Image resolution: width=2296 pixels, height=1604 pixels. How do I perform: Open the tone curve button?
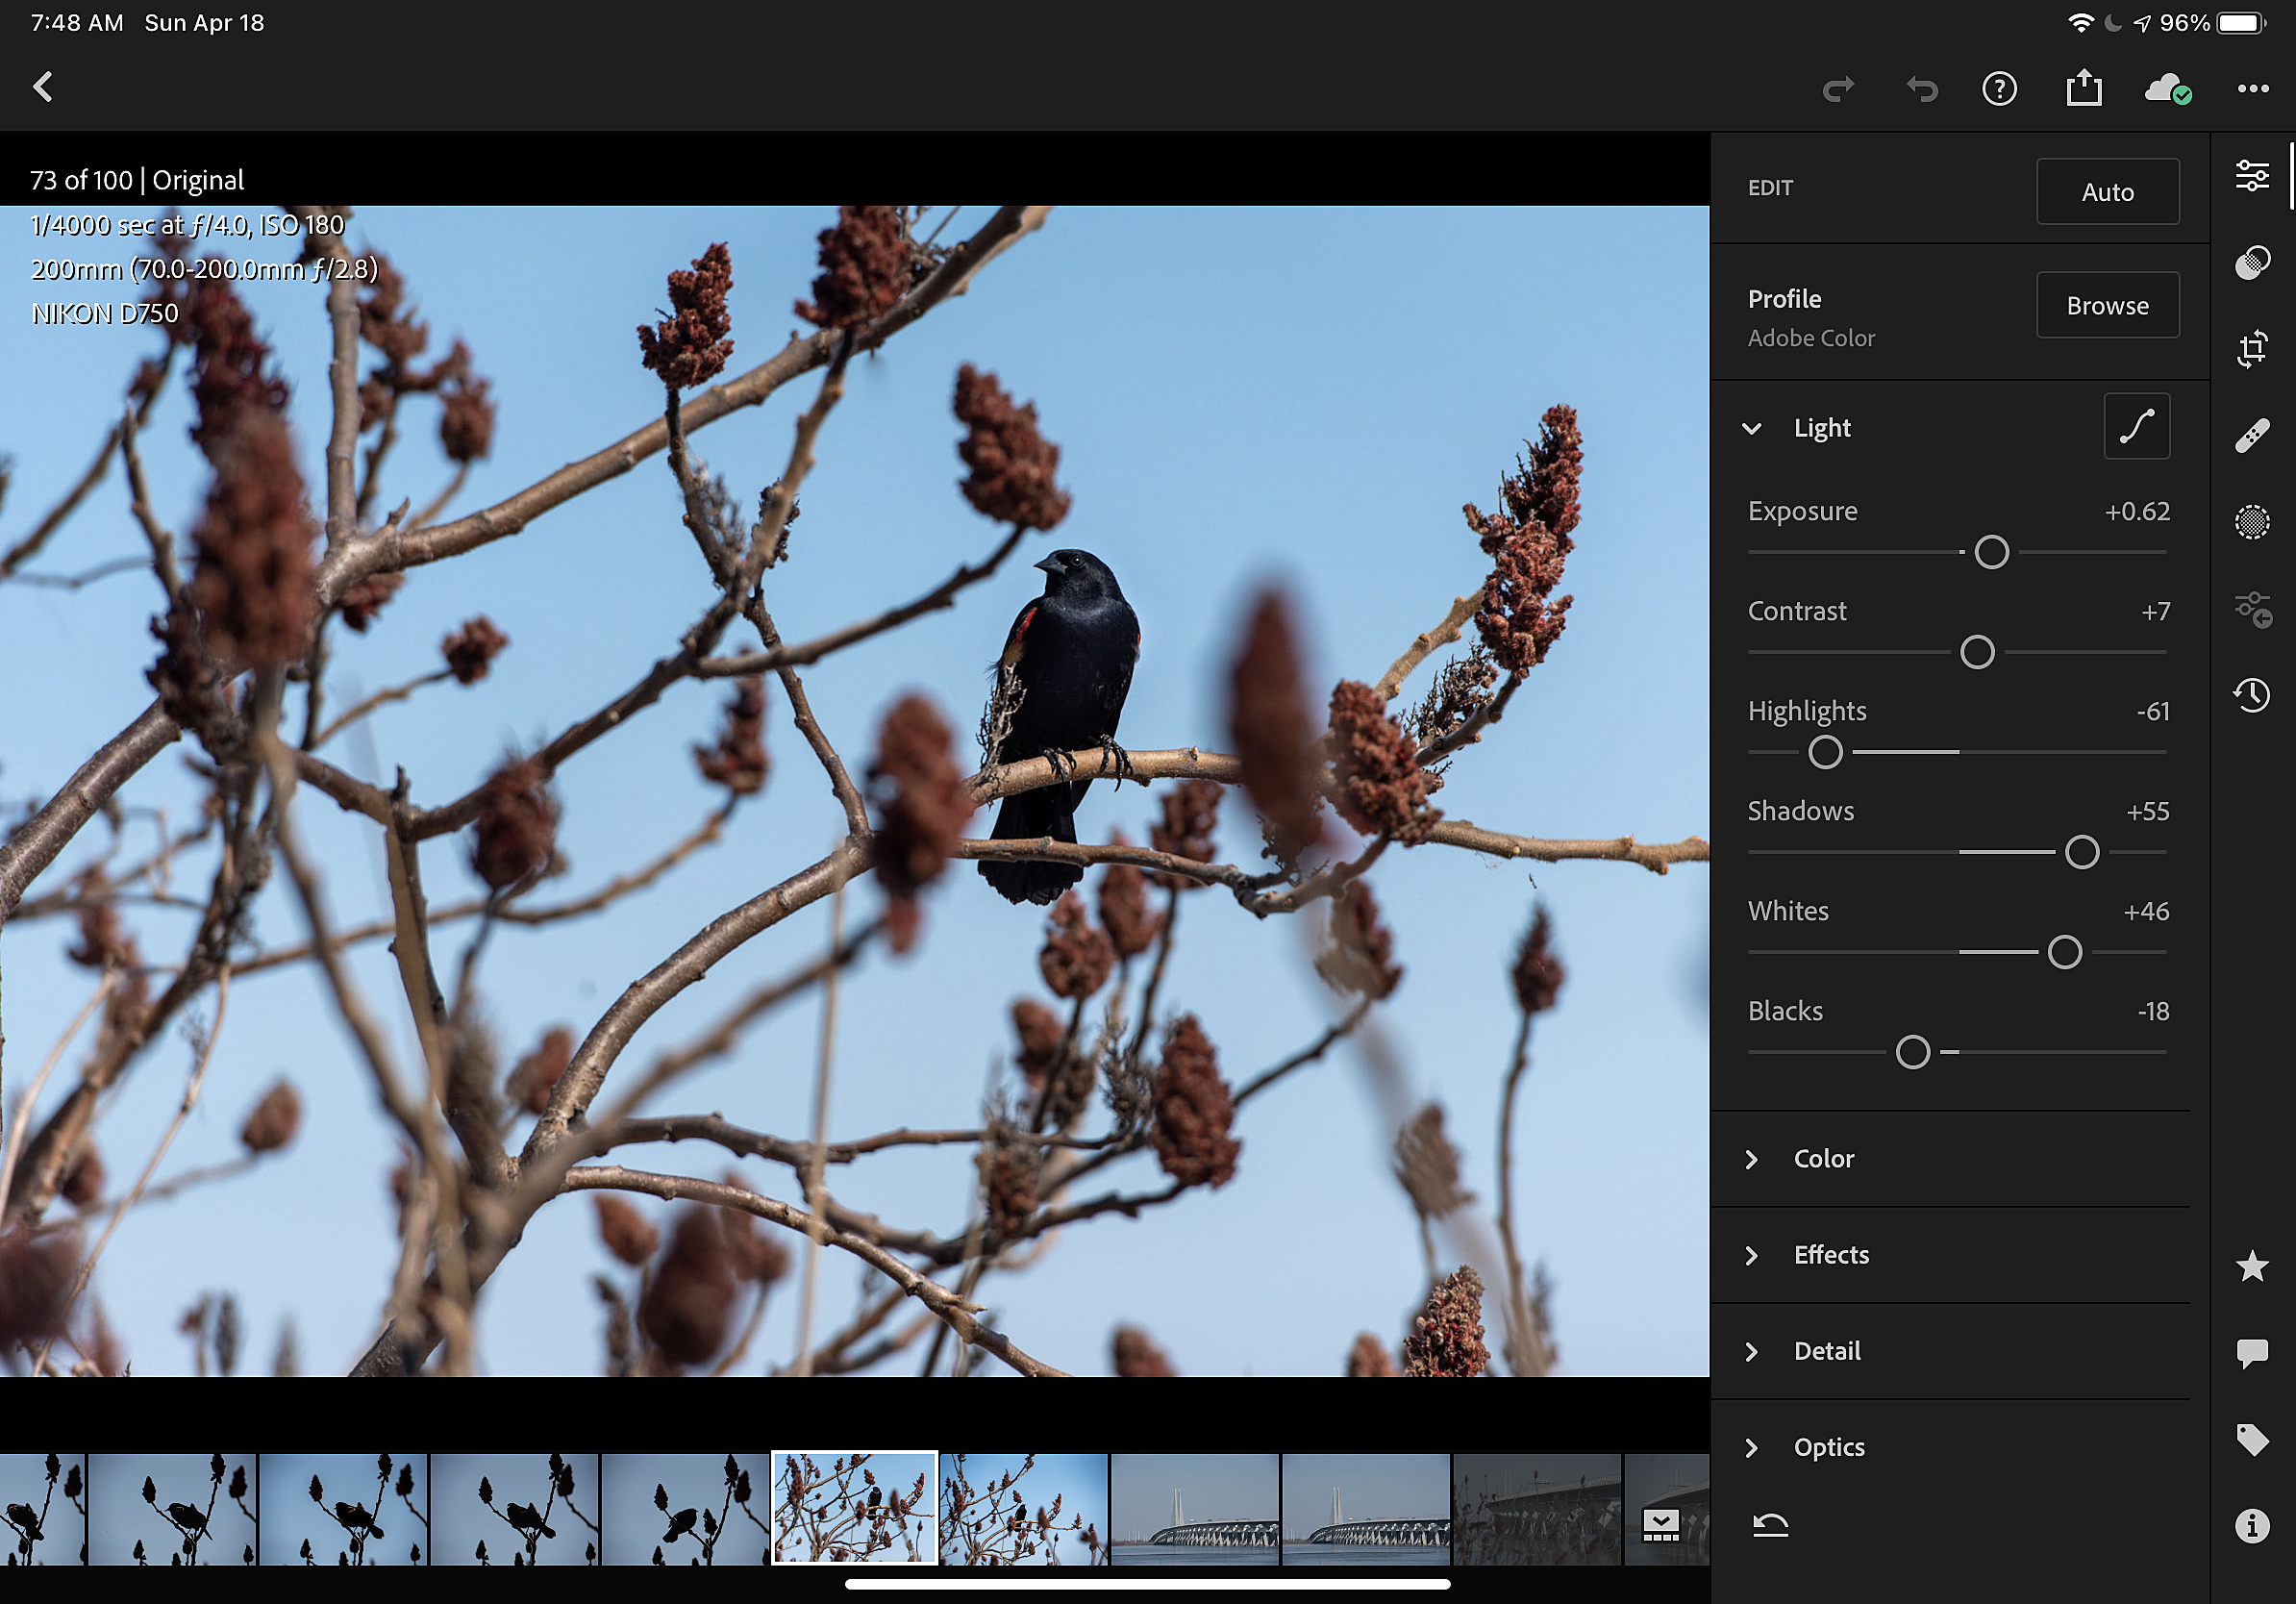(2136, 427)
